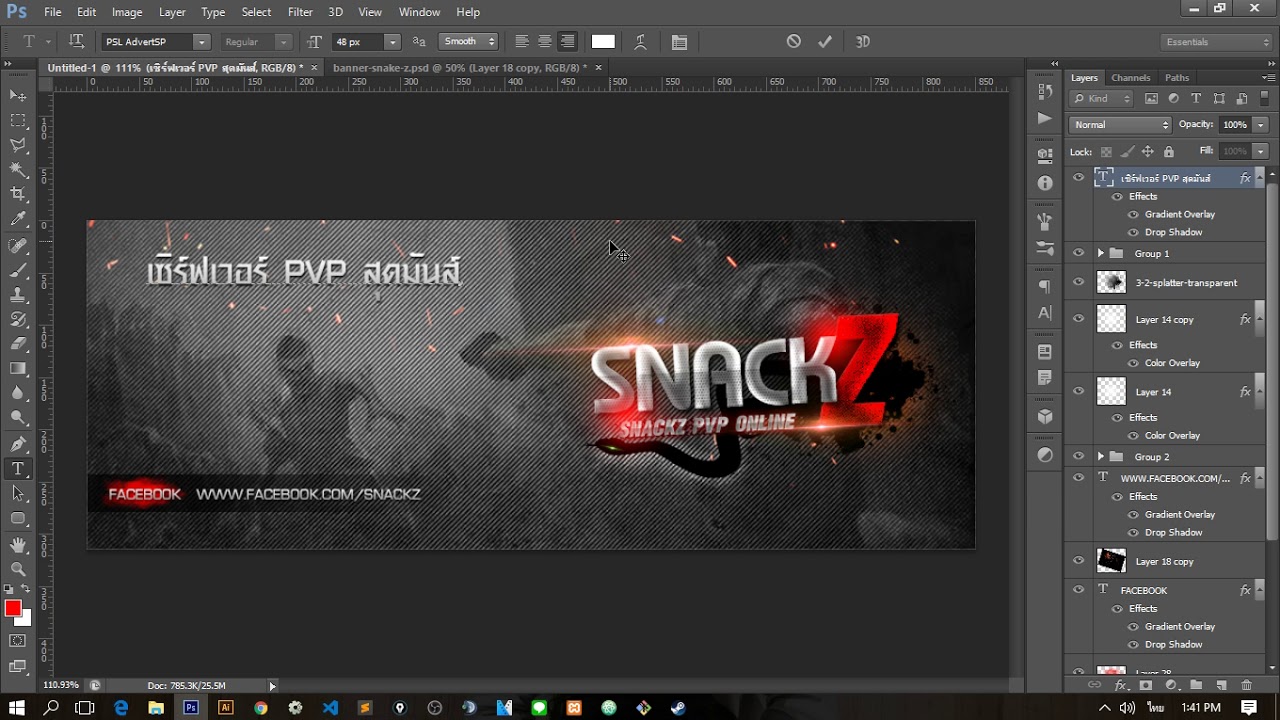Switch to the Channels tab
This screenshot has width=1280, height=720.
1130,78
